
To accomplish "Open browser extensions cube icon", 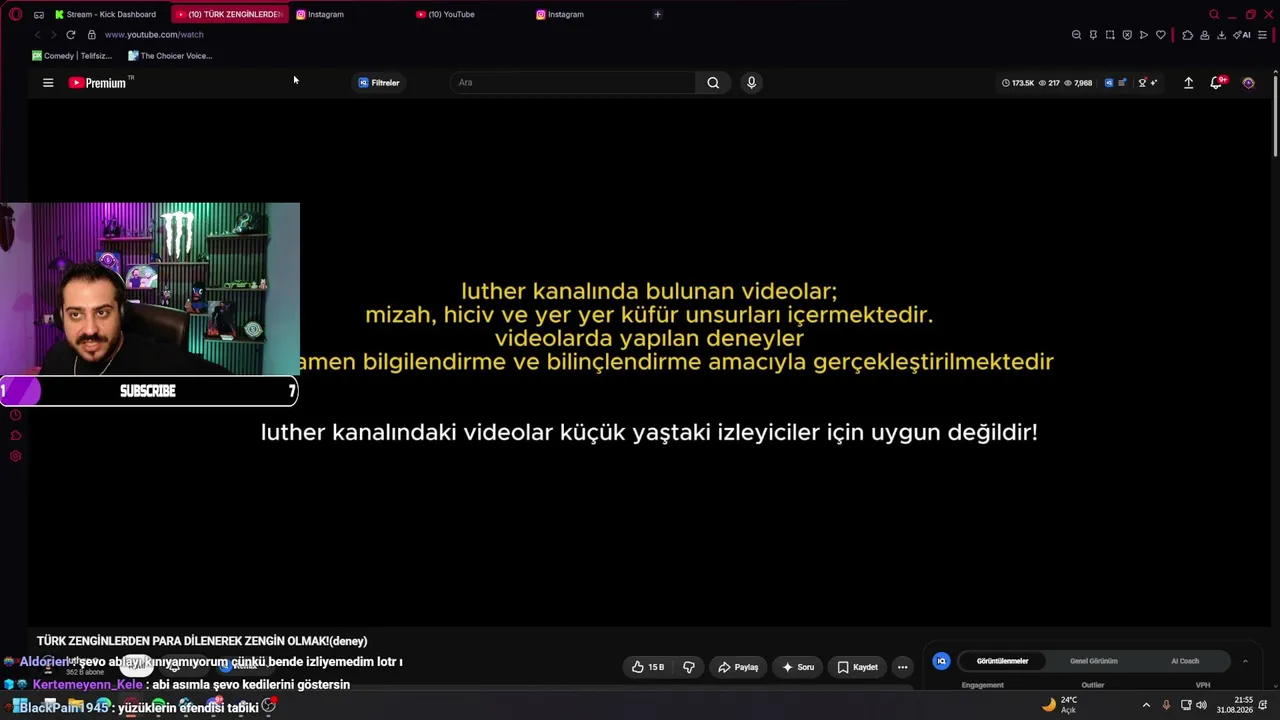I will tap(1187, 35).
